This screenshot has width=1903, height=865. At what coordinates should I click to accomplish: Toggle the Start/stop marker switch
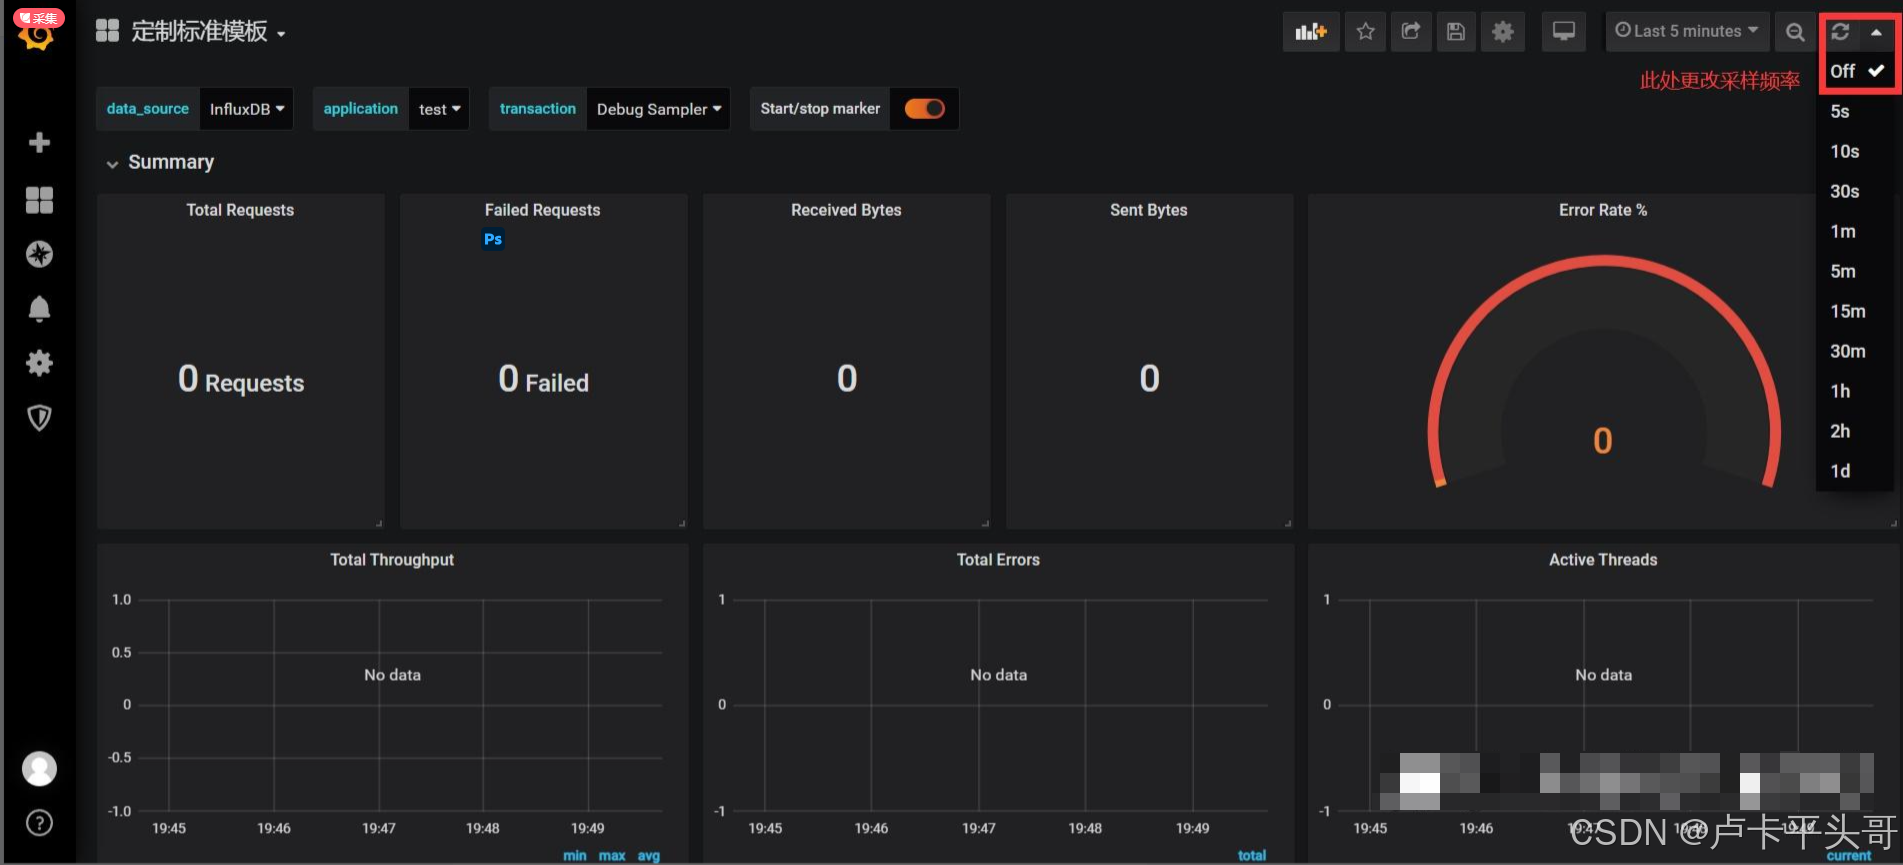click(925, 109)
